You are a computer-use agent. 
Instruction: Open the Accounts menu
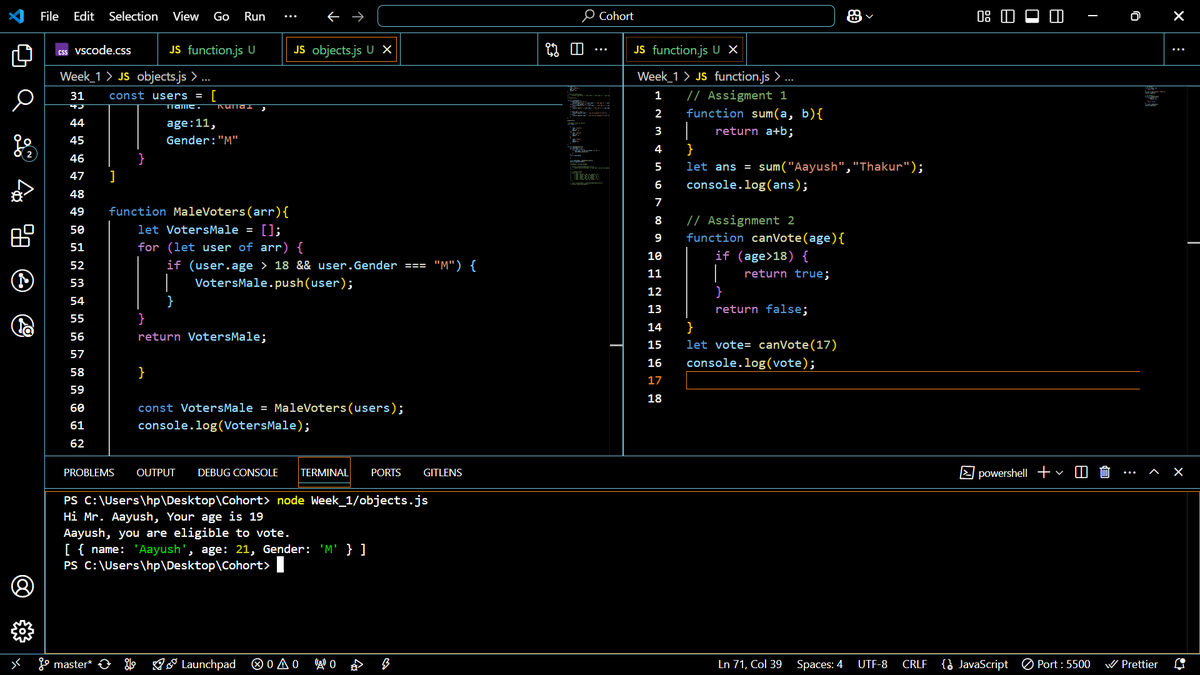tap(22, 586)
